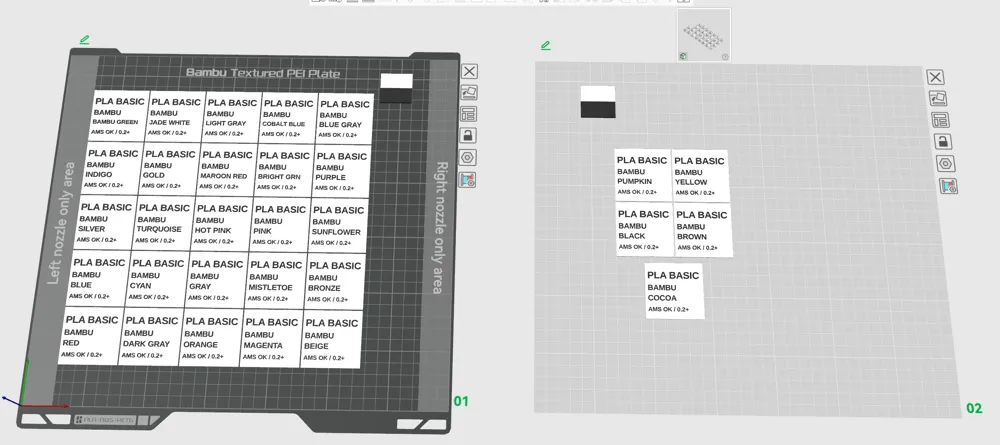Click the green icon on the thumbnail

pyautogui.click(x=683, y=56)
